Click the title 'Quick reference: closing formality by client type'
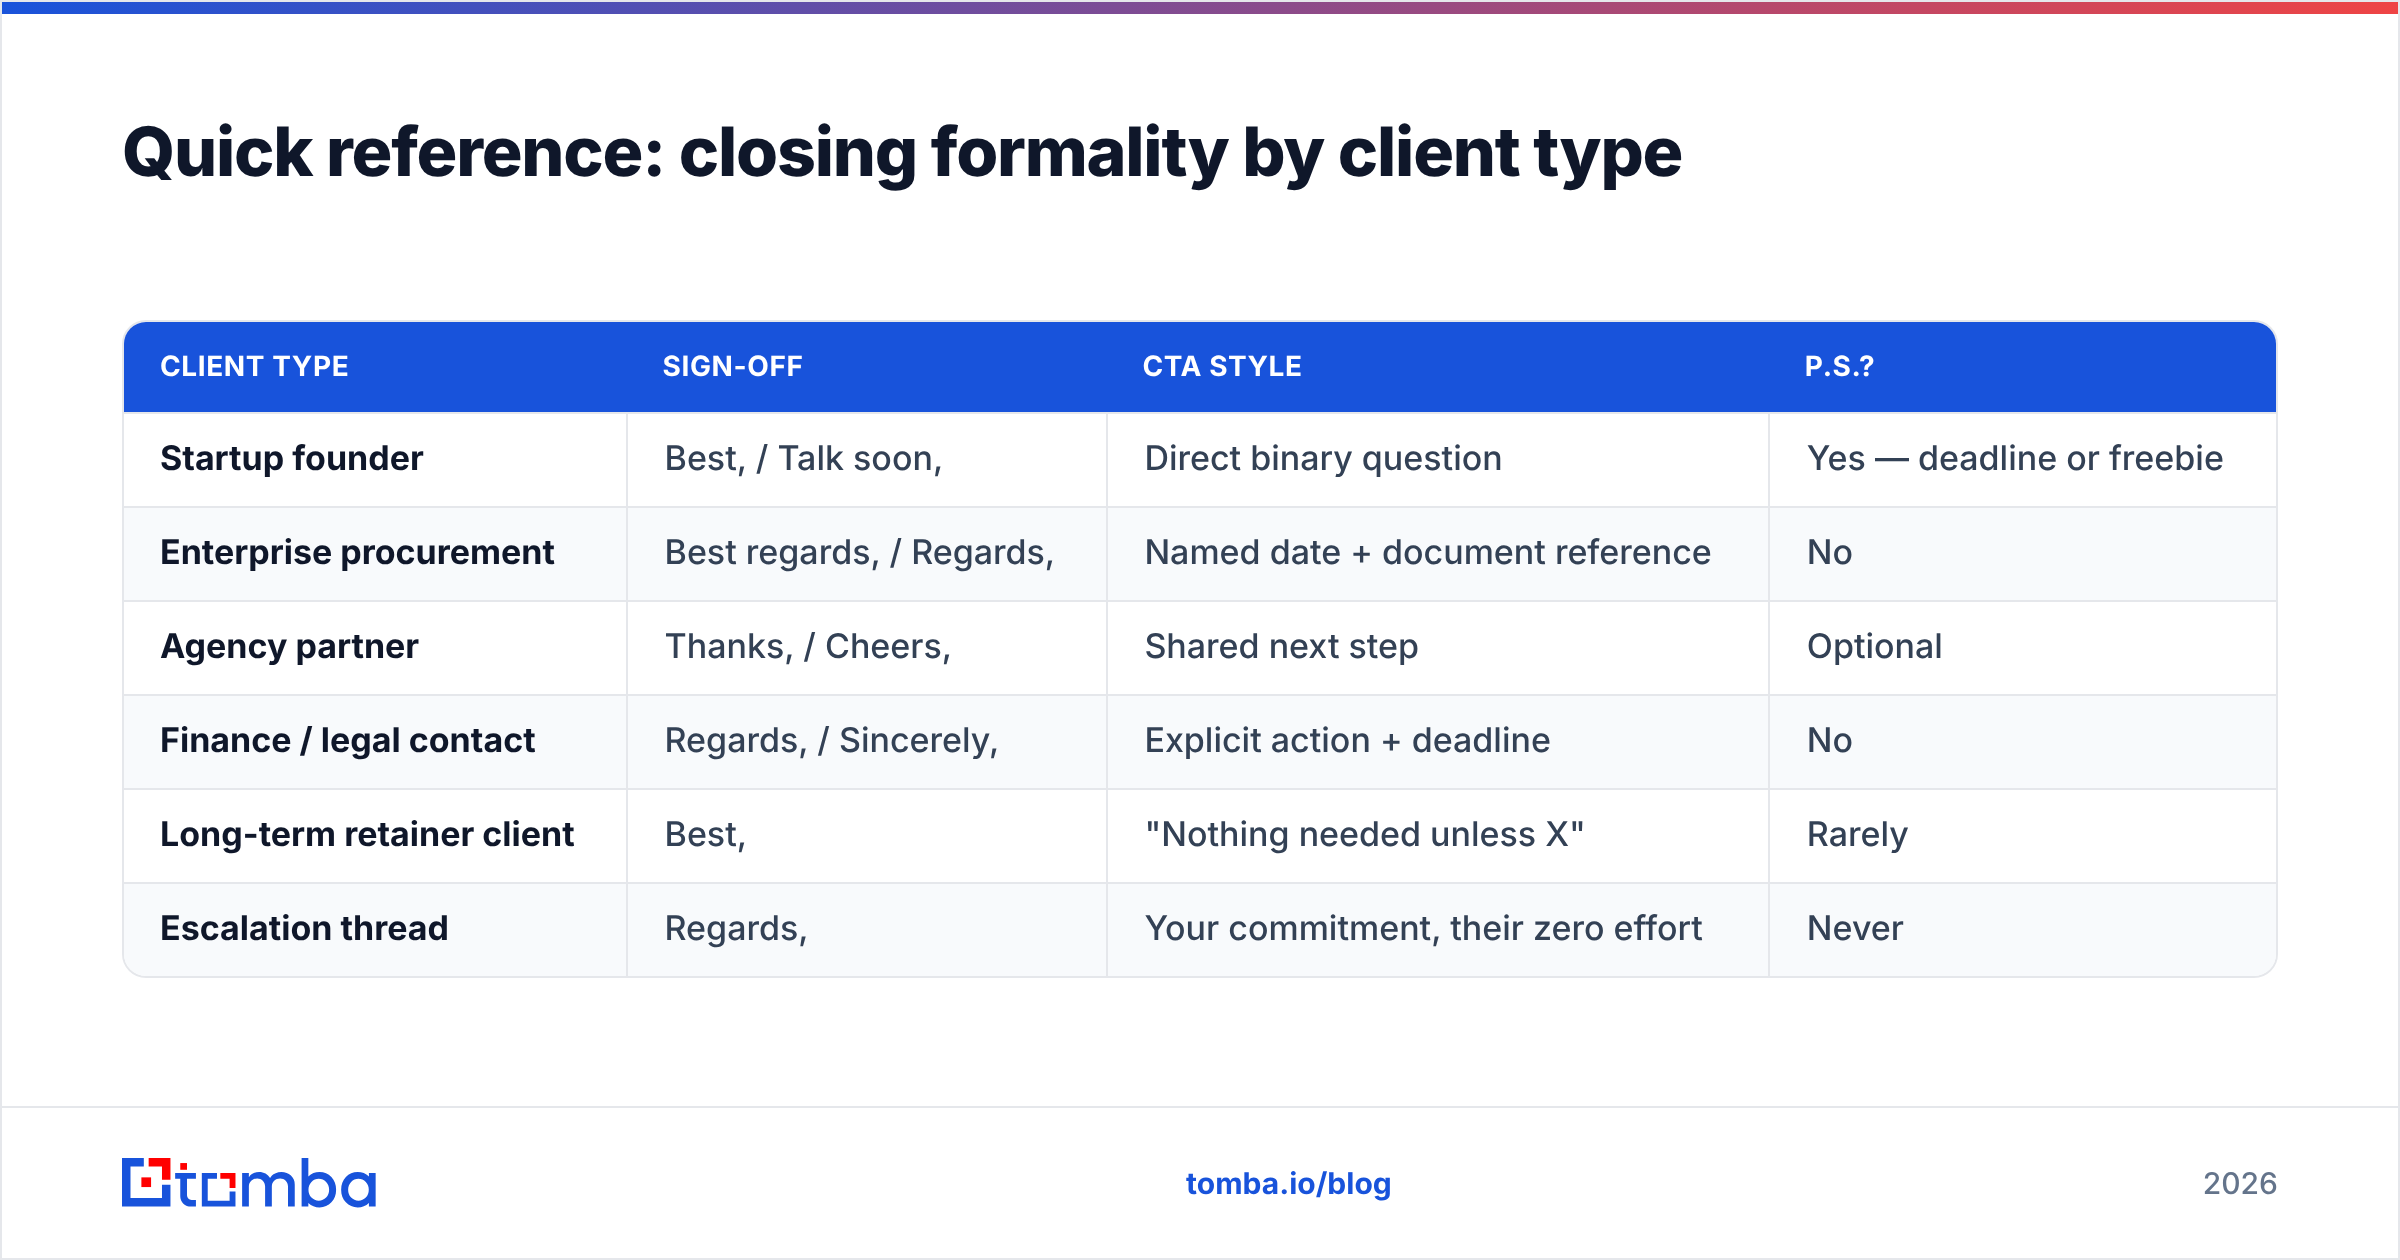 902,153
